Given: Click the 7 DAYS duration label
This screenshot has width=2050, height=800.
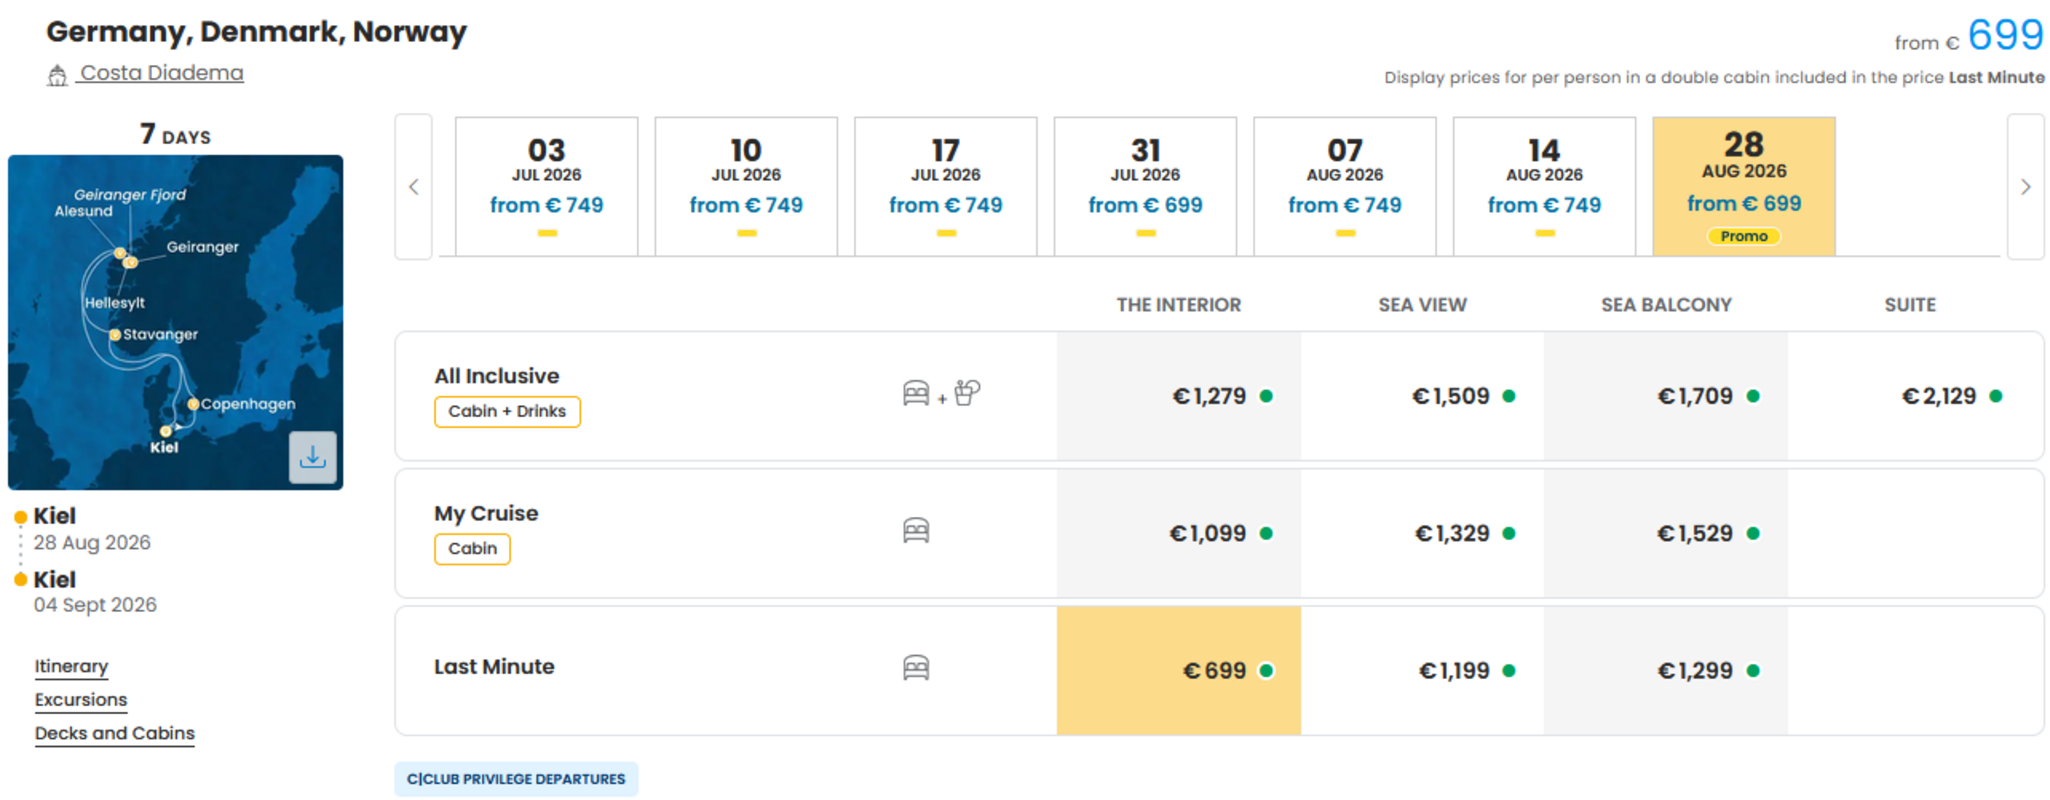Looking at the screenshot, I should click(x=175, y=134).
